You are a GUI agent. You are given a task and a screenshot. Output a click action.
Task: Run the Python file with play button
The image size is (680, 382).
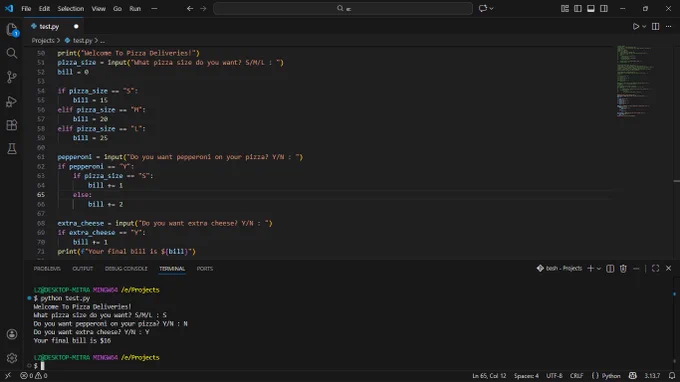point(636,26)
